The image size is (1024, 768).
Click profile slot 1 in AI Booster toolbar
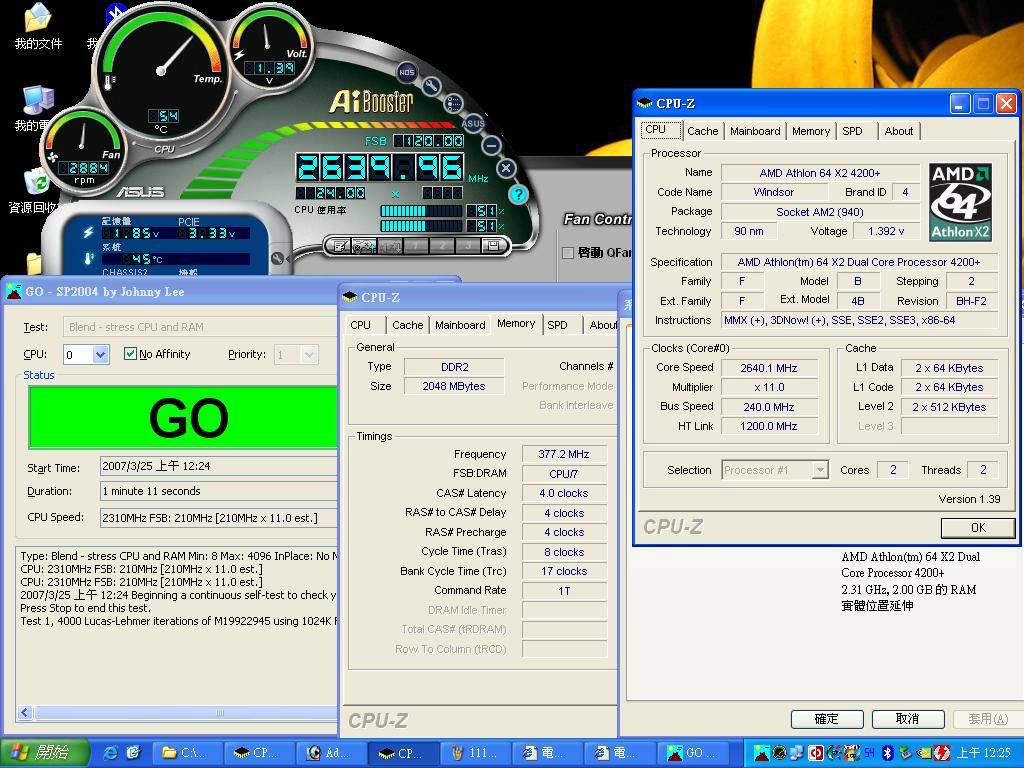pyautogui.click(x=415, y=246)
